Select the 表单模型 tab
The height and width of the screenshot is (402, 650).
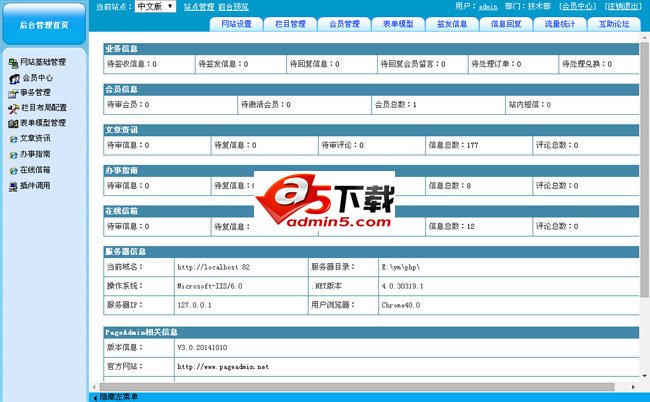tap(398, 24)
